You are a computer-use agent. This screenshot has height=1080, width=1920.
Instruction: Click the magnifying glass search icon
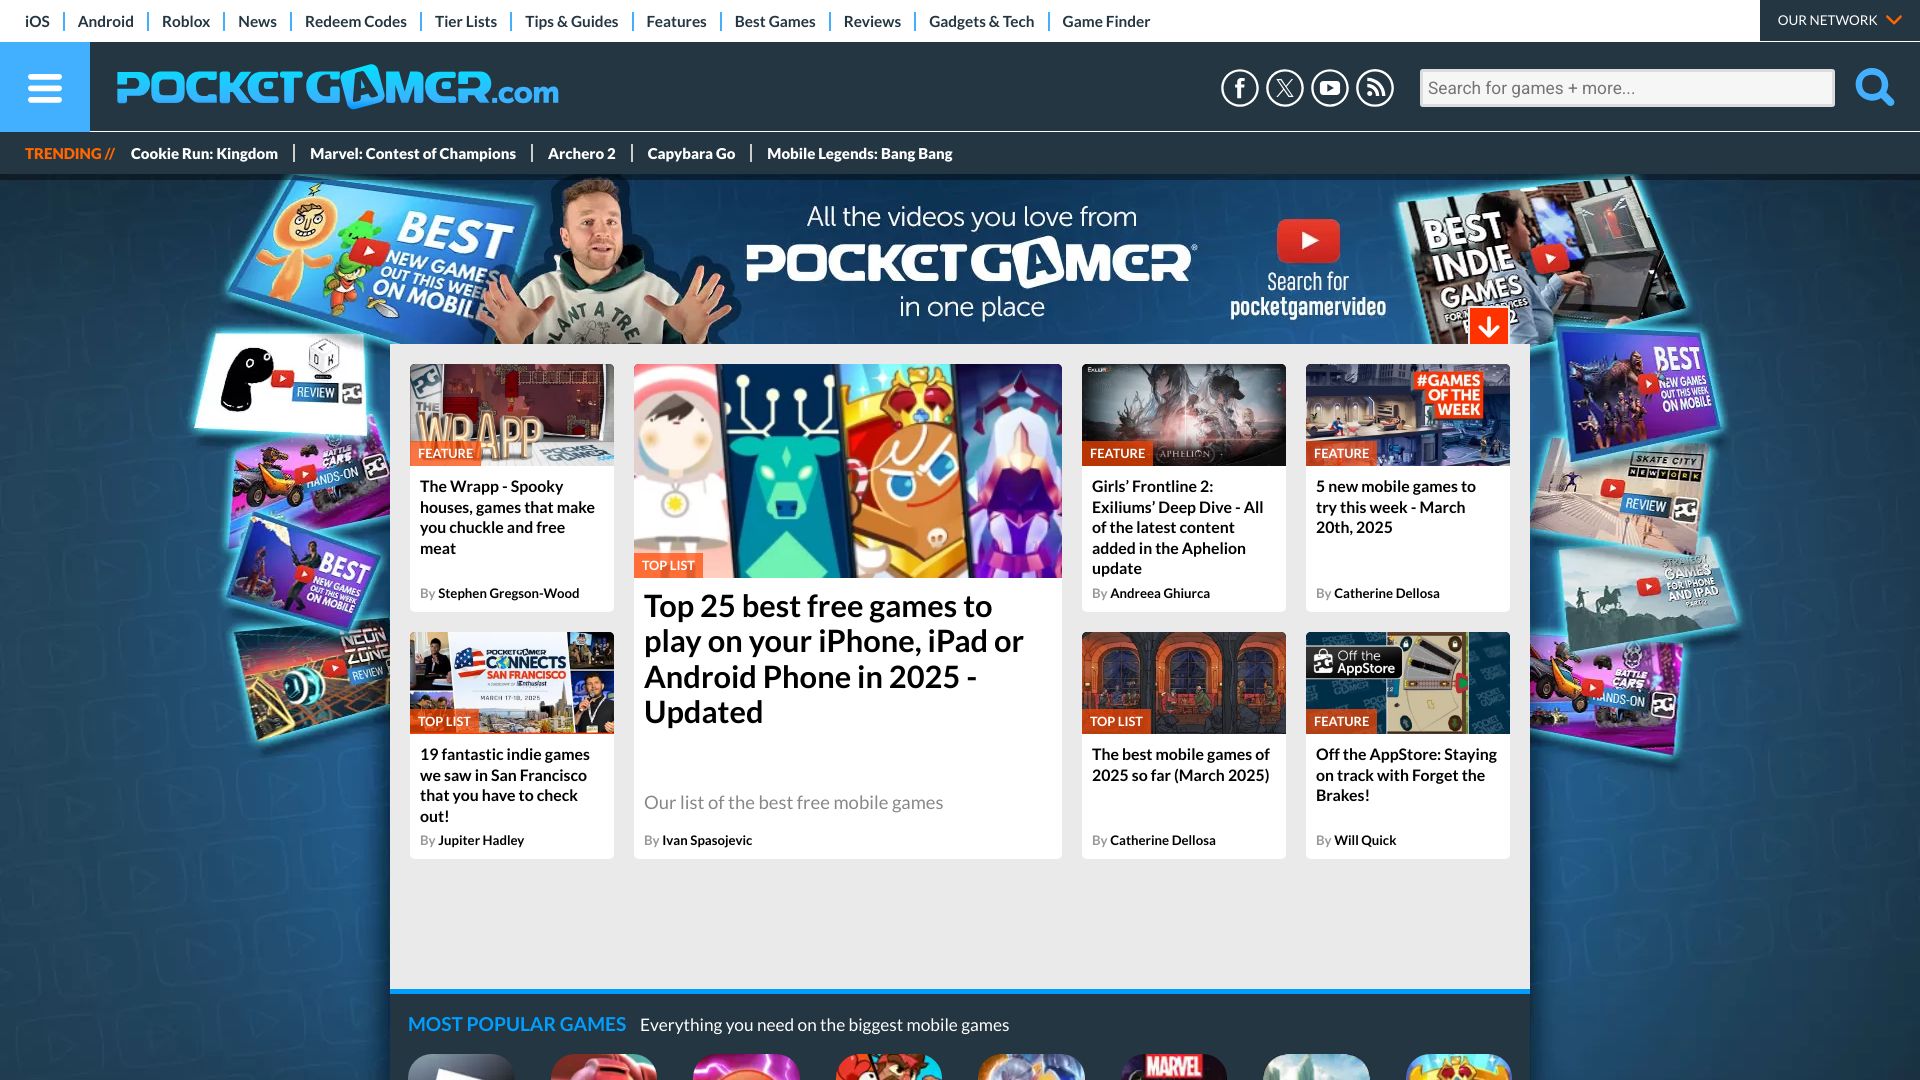[x=1874, y=88]
